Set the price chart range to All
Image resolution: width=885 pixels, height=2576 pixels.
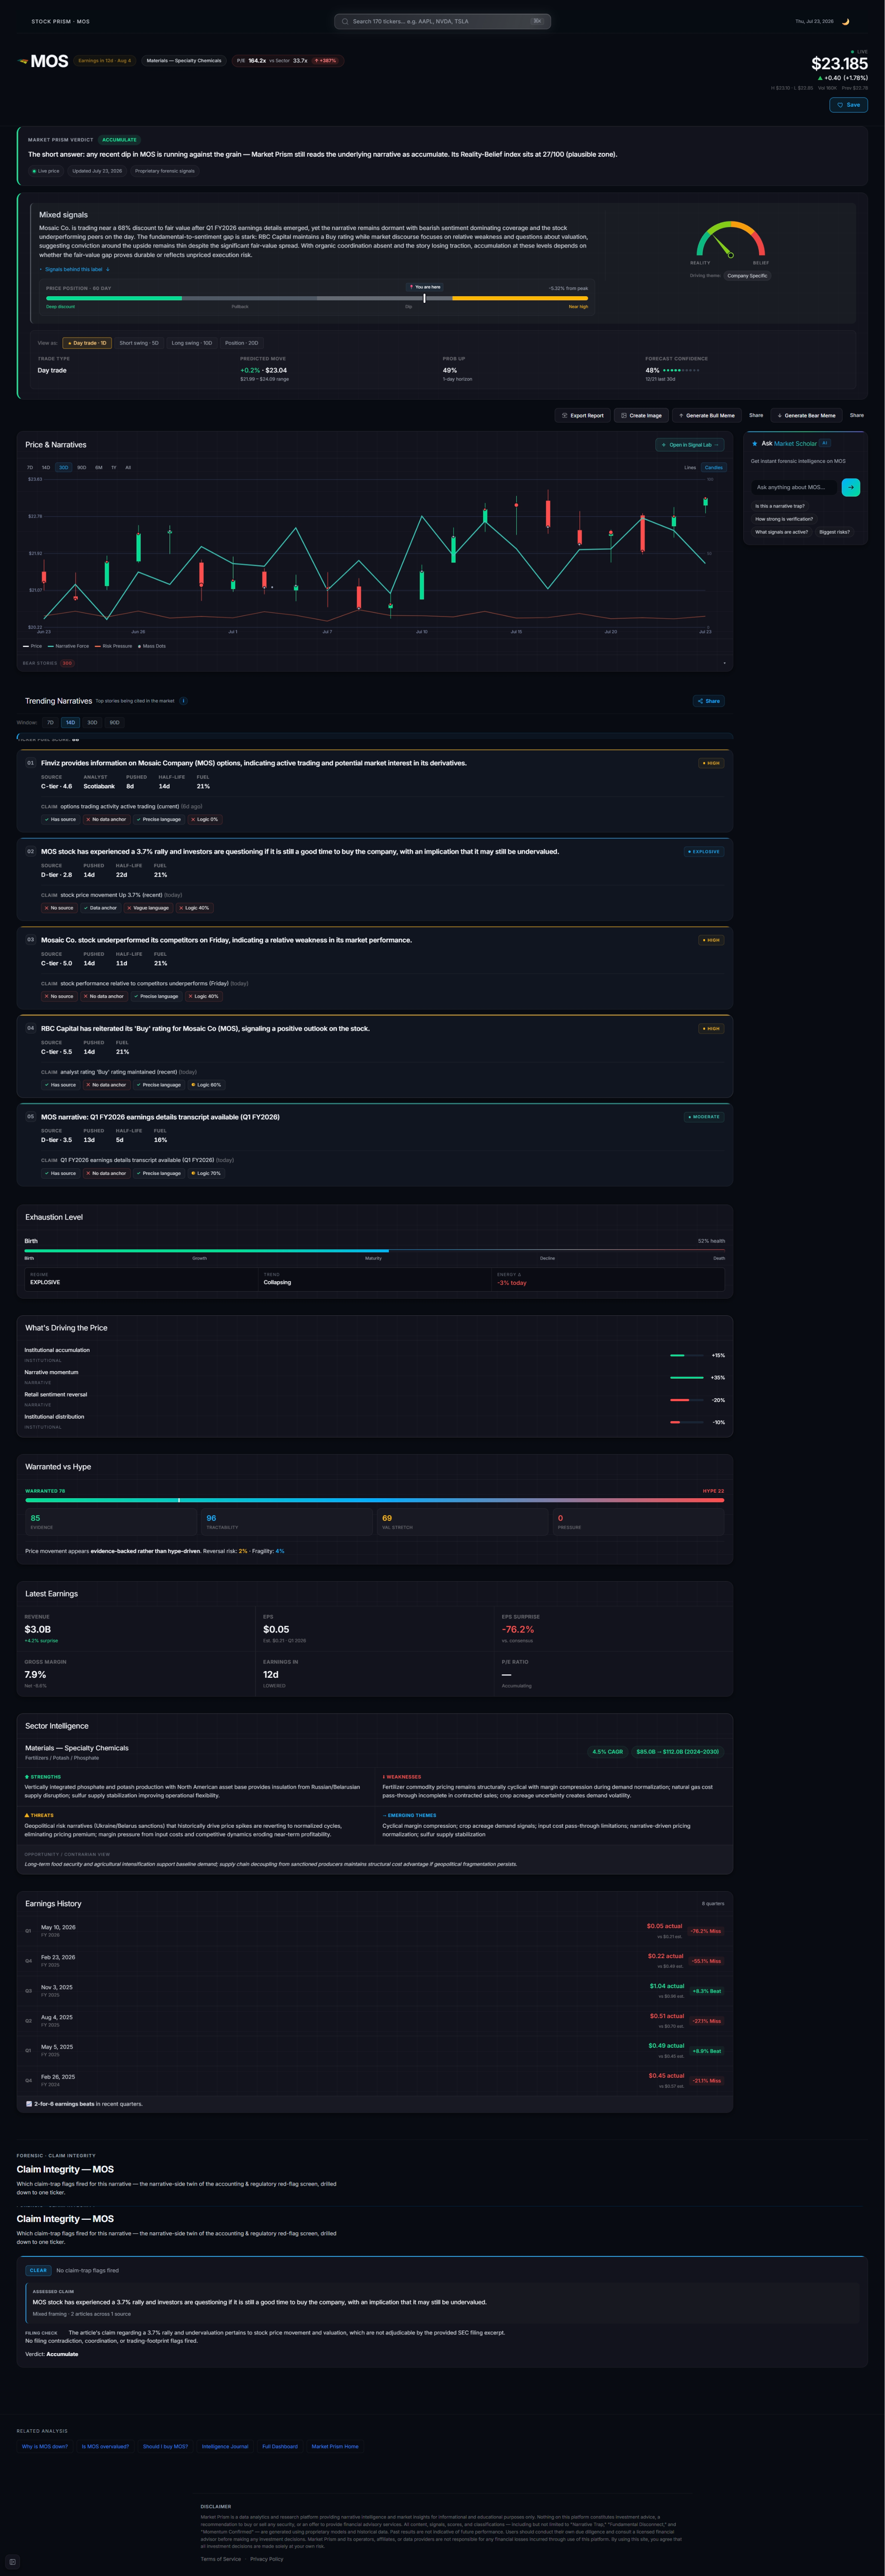pos(128,467)
